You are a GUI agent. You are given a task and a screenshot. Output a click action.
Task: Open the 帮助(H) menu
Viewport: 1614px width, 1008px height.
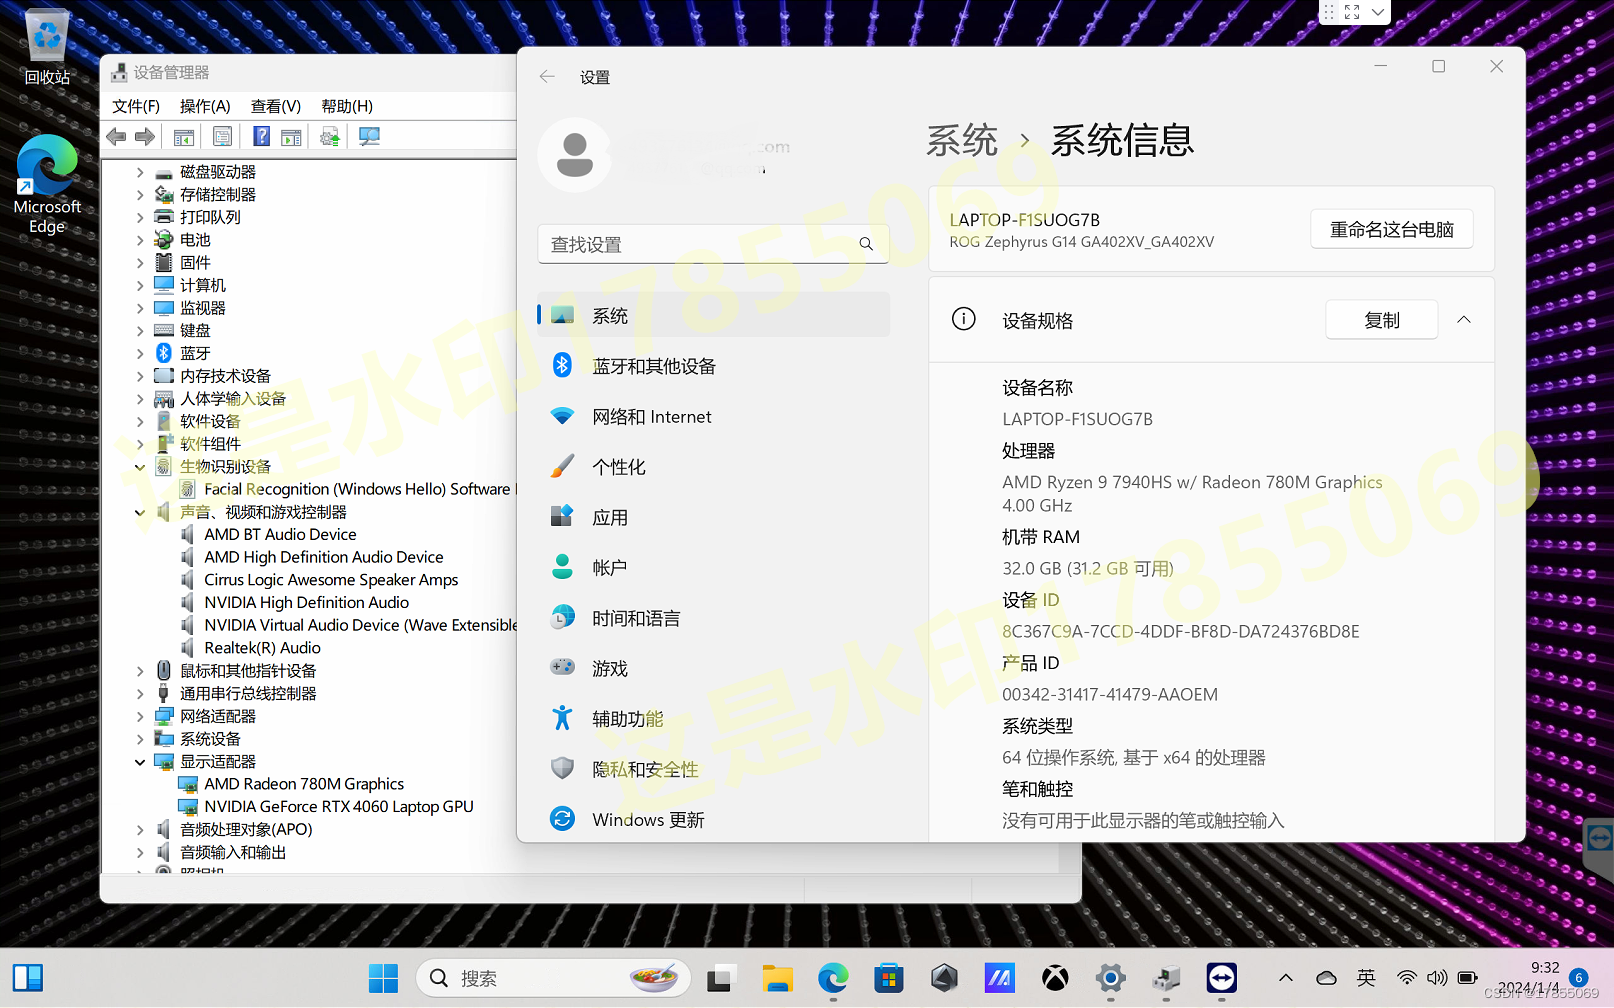pos(347,106)
